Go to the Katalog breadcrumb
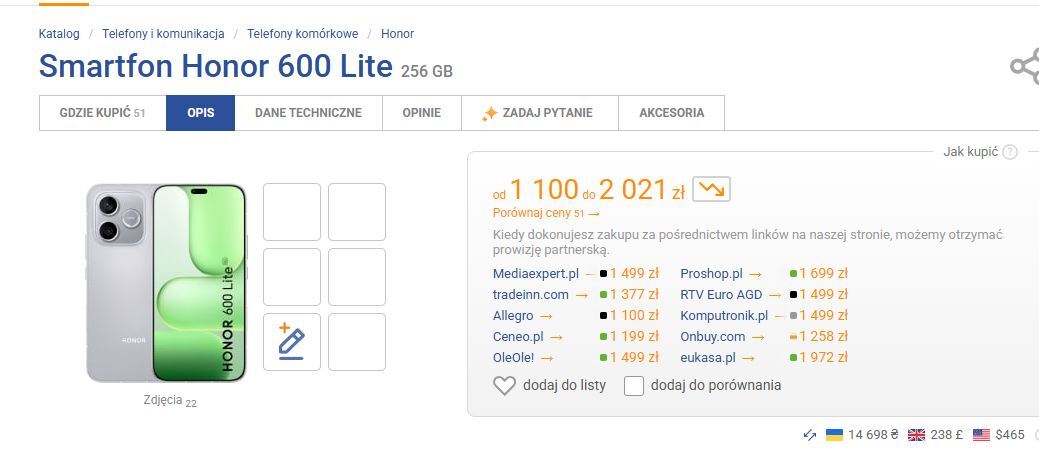 [x=59, y=33]
